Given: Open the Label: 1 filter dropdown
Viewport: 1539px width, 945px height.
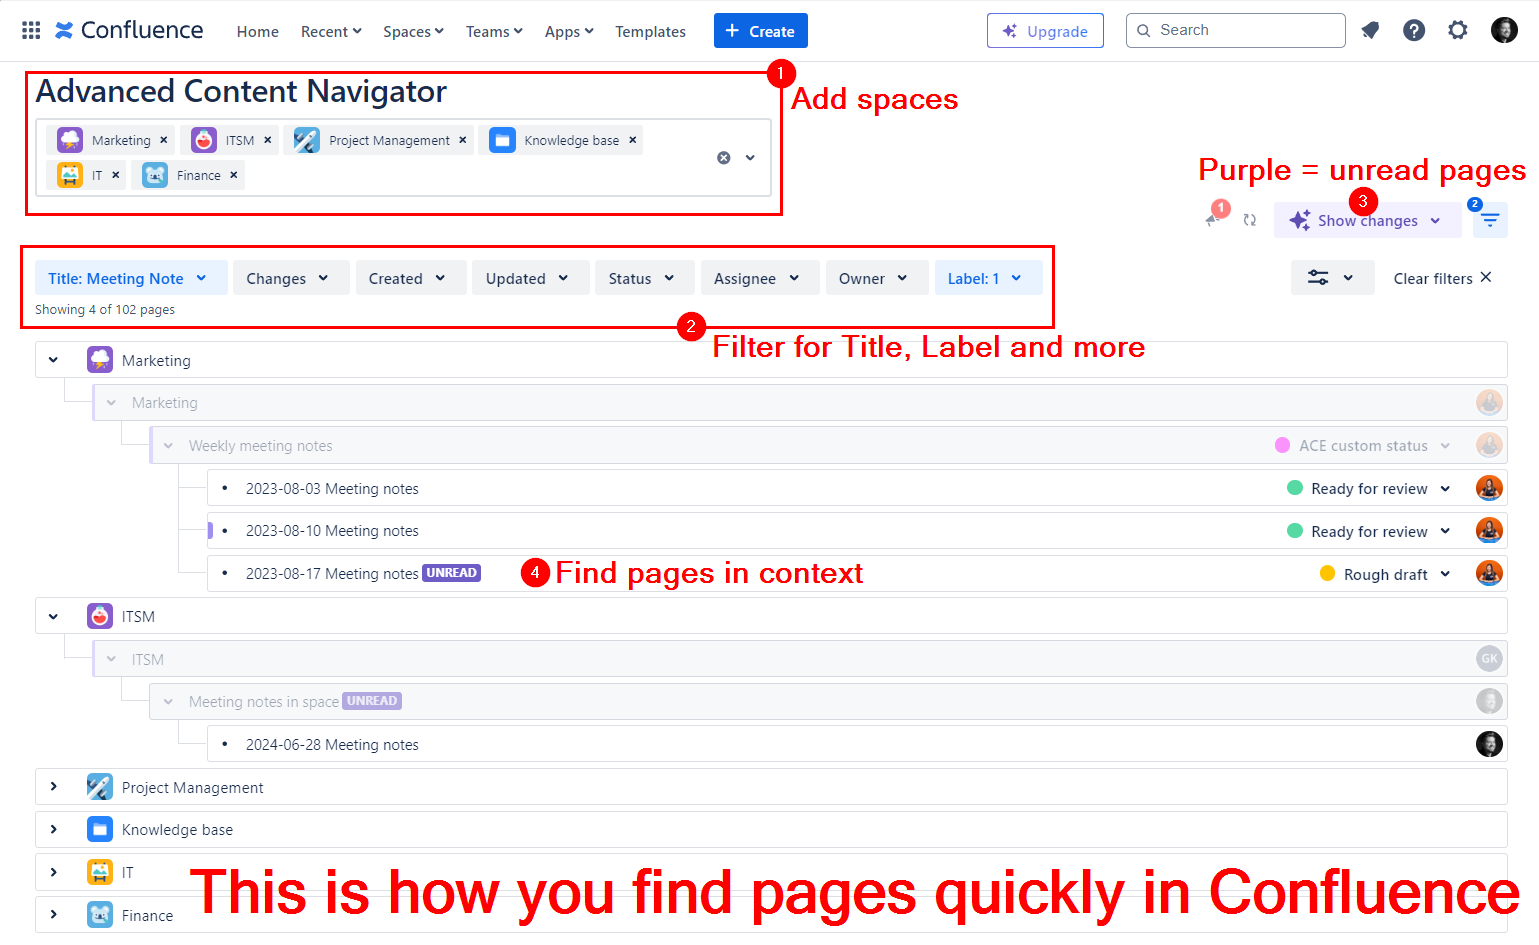Looking at the screenshot, I should point(988,278).
